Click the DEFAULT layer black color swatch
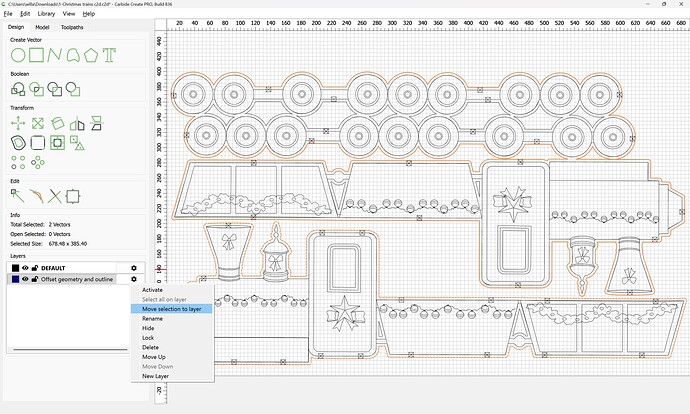 15,268
